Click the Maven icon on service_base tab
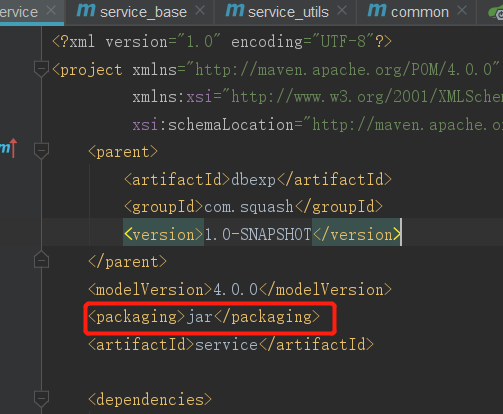 tap(86, 10)
